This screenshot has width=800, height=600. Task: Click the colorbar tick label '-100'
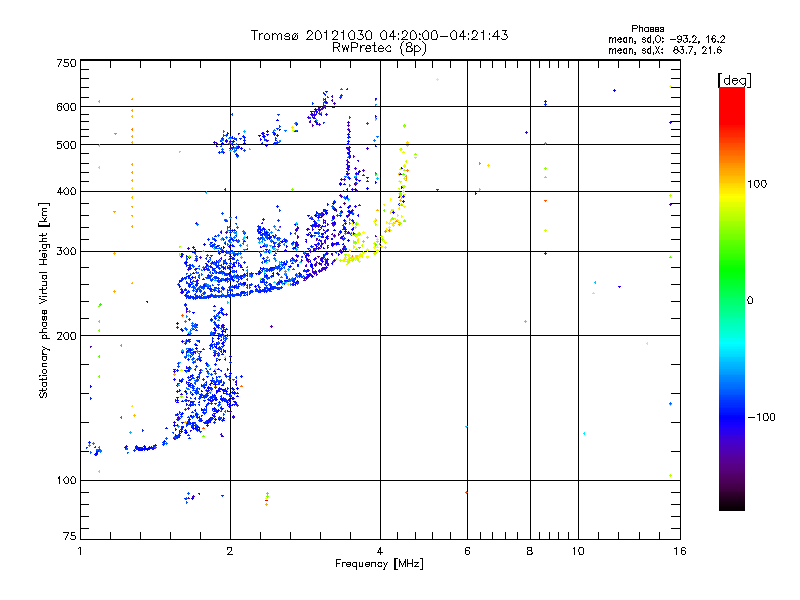761,417
